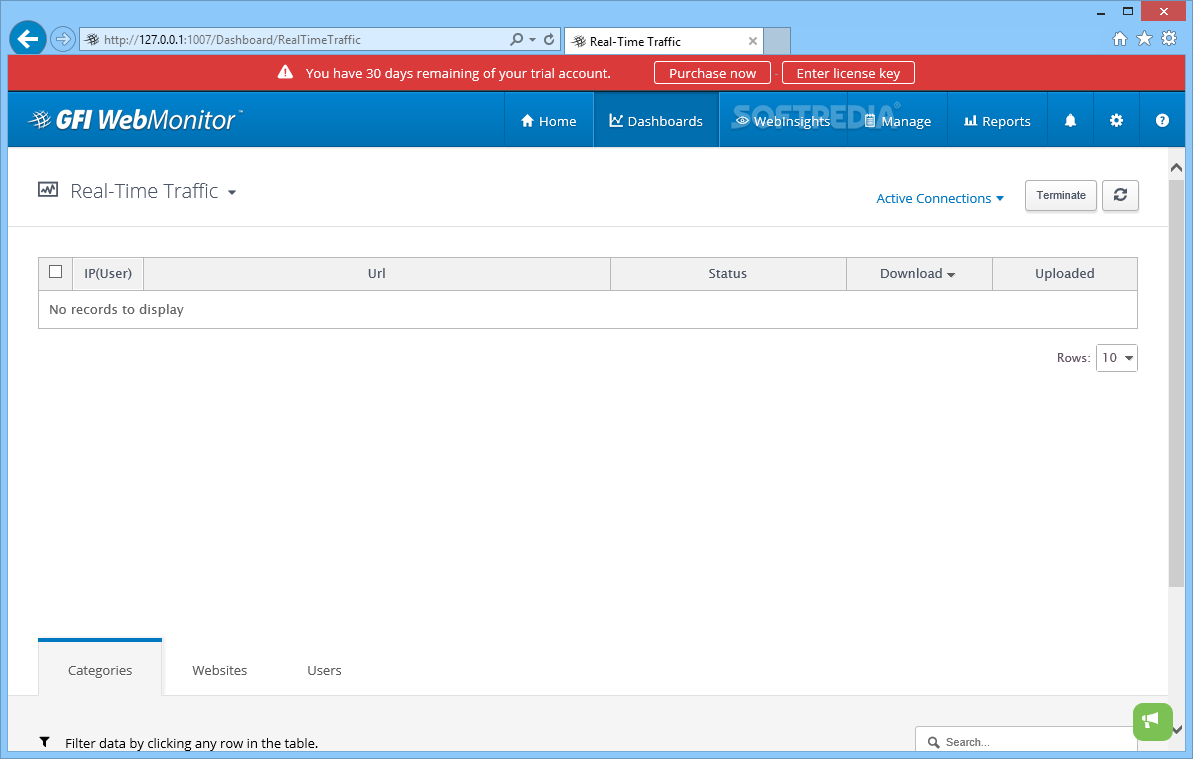This screenshot has height=759, width=1193.
Task: Maximize the browser window
Action: tap(1128, 11)
